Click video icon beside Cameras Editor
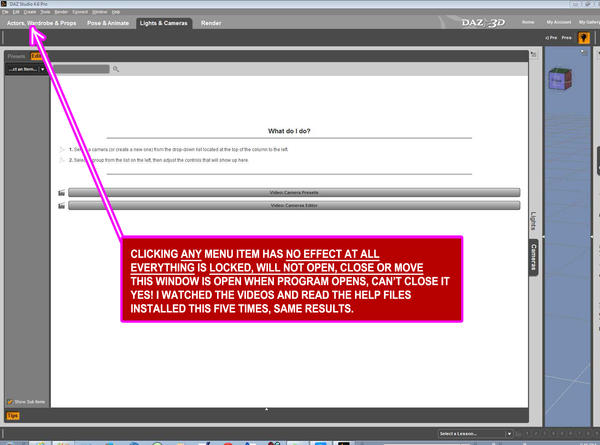The image size is (600, 445). point(61,206)
